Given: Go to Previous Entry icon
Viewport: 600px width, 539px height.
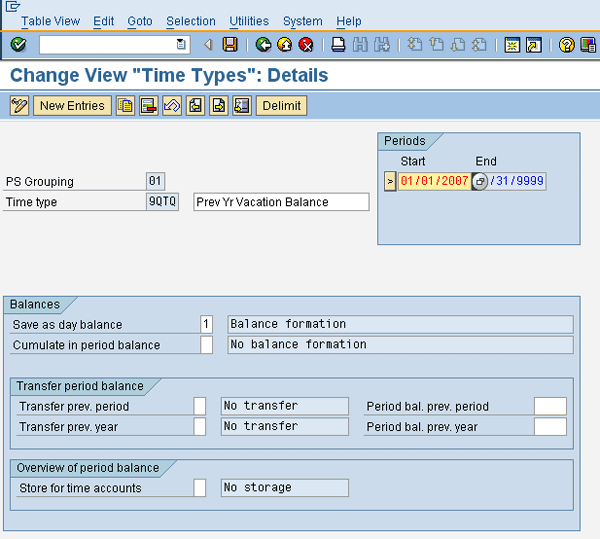Looking at the screenshot, I should [x=196, y=106].
